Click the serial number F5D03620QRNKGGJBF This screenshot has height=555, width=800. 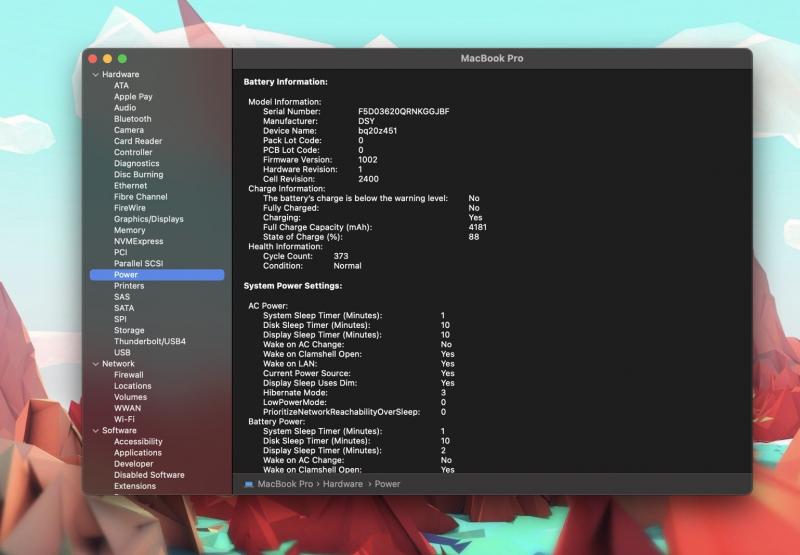404,112
